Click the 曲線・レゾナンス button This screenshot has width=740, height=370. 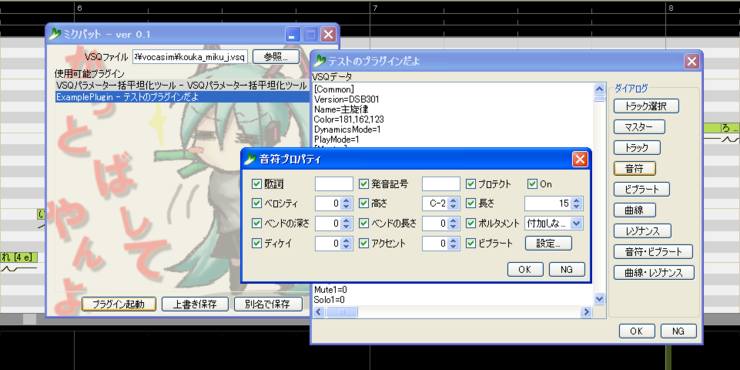[654, 272]
